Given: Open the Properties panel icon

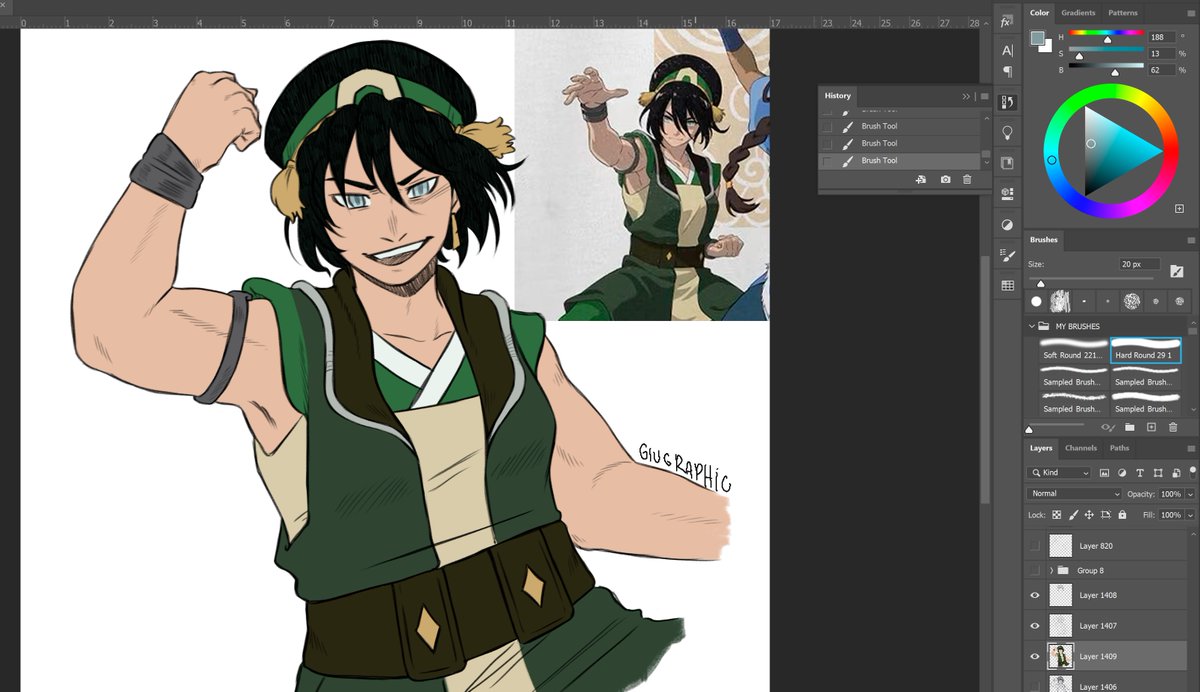Looking at the screenshot, I should click(1007, 193).
